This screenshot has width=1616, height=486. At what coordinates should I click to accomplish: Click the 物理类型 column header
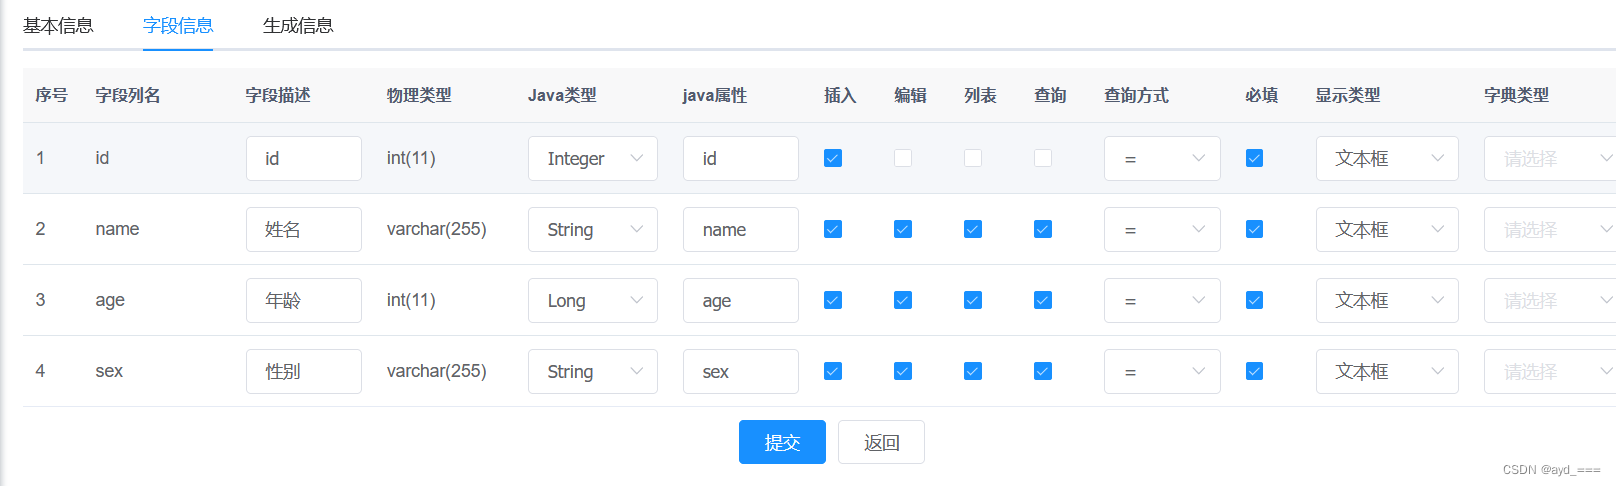419,95
